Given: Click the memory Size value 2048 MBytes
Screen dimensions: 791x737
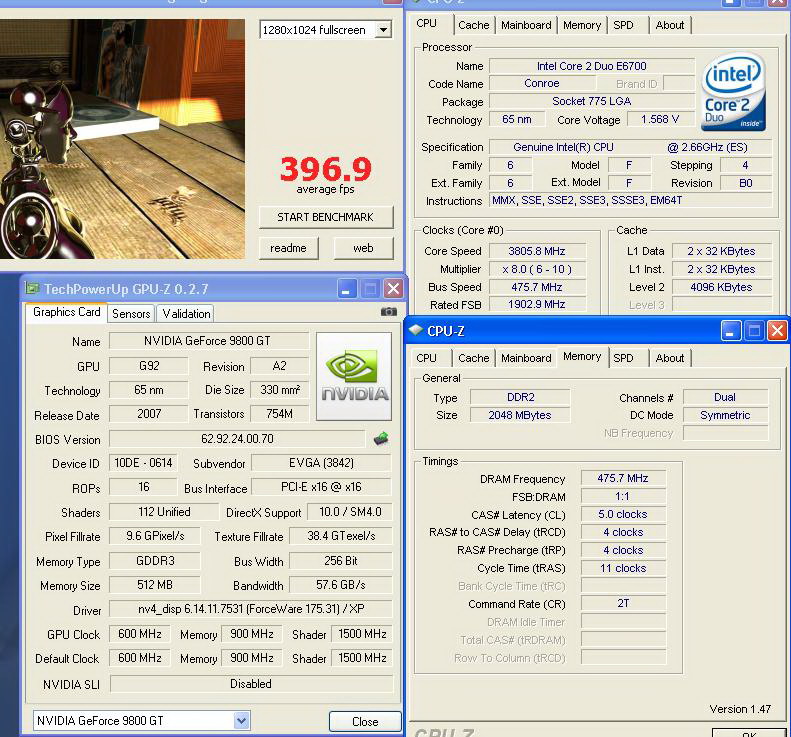Looking at the screenshot, I should pyautogui.click(x=521, y=415).
